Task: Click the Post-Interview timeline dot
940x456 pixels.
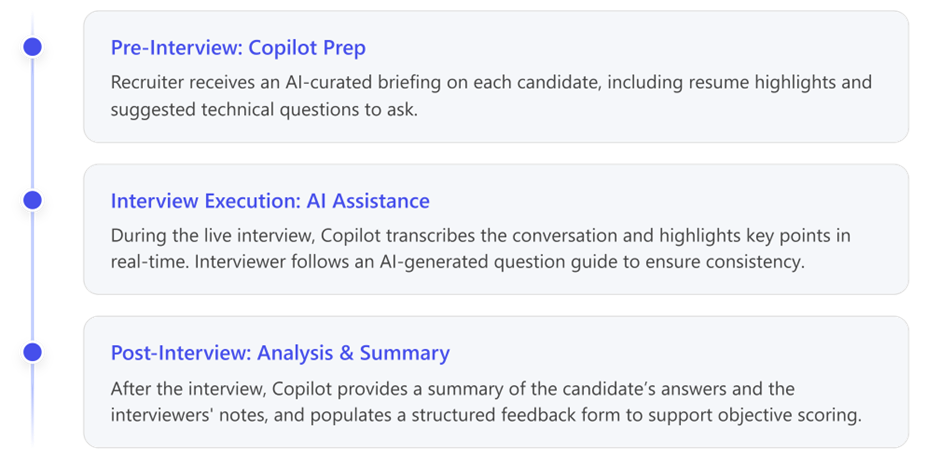Action: point(32,352)
